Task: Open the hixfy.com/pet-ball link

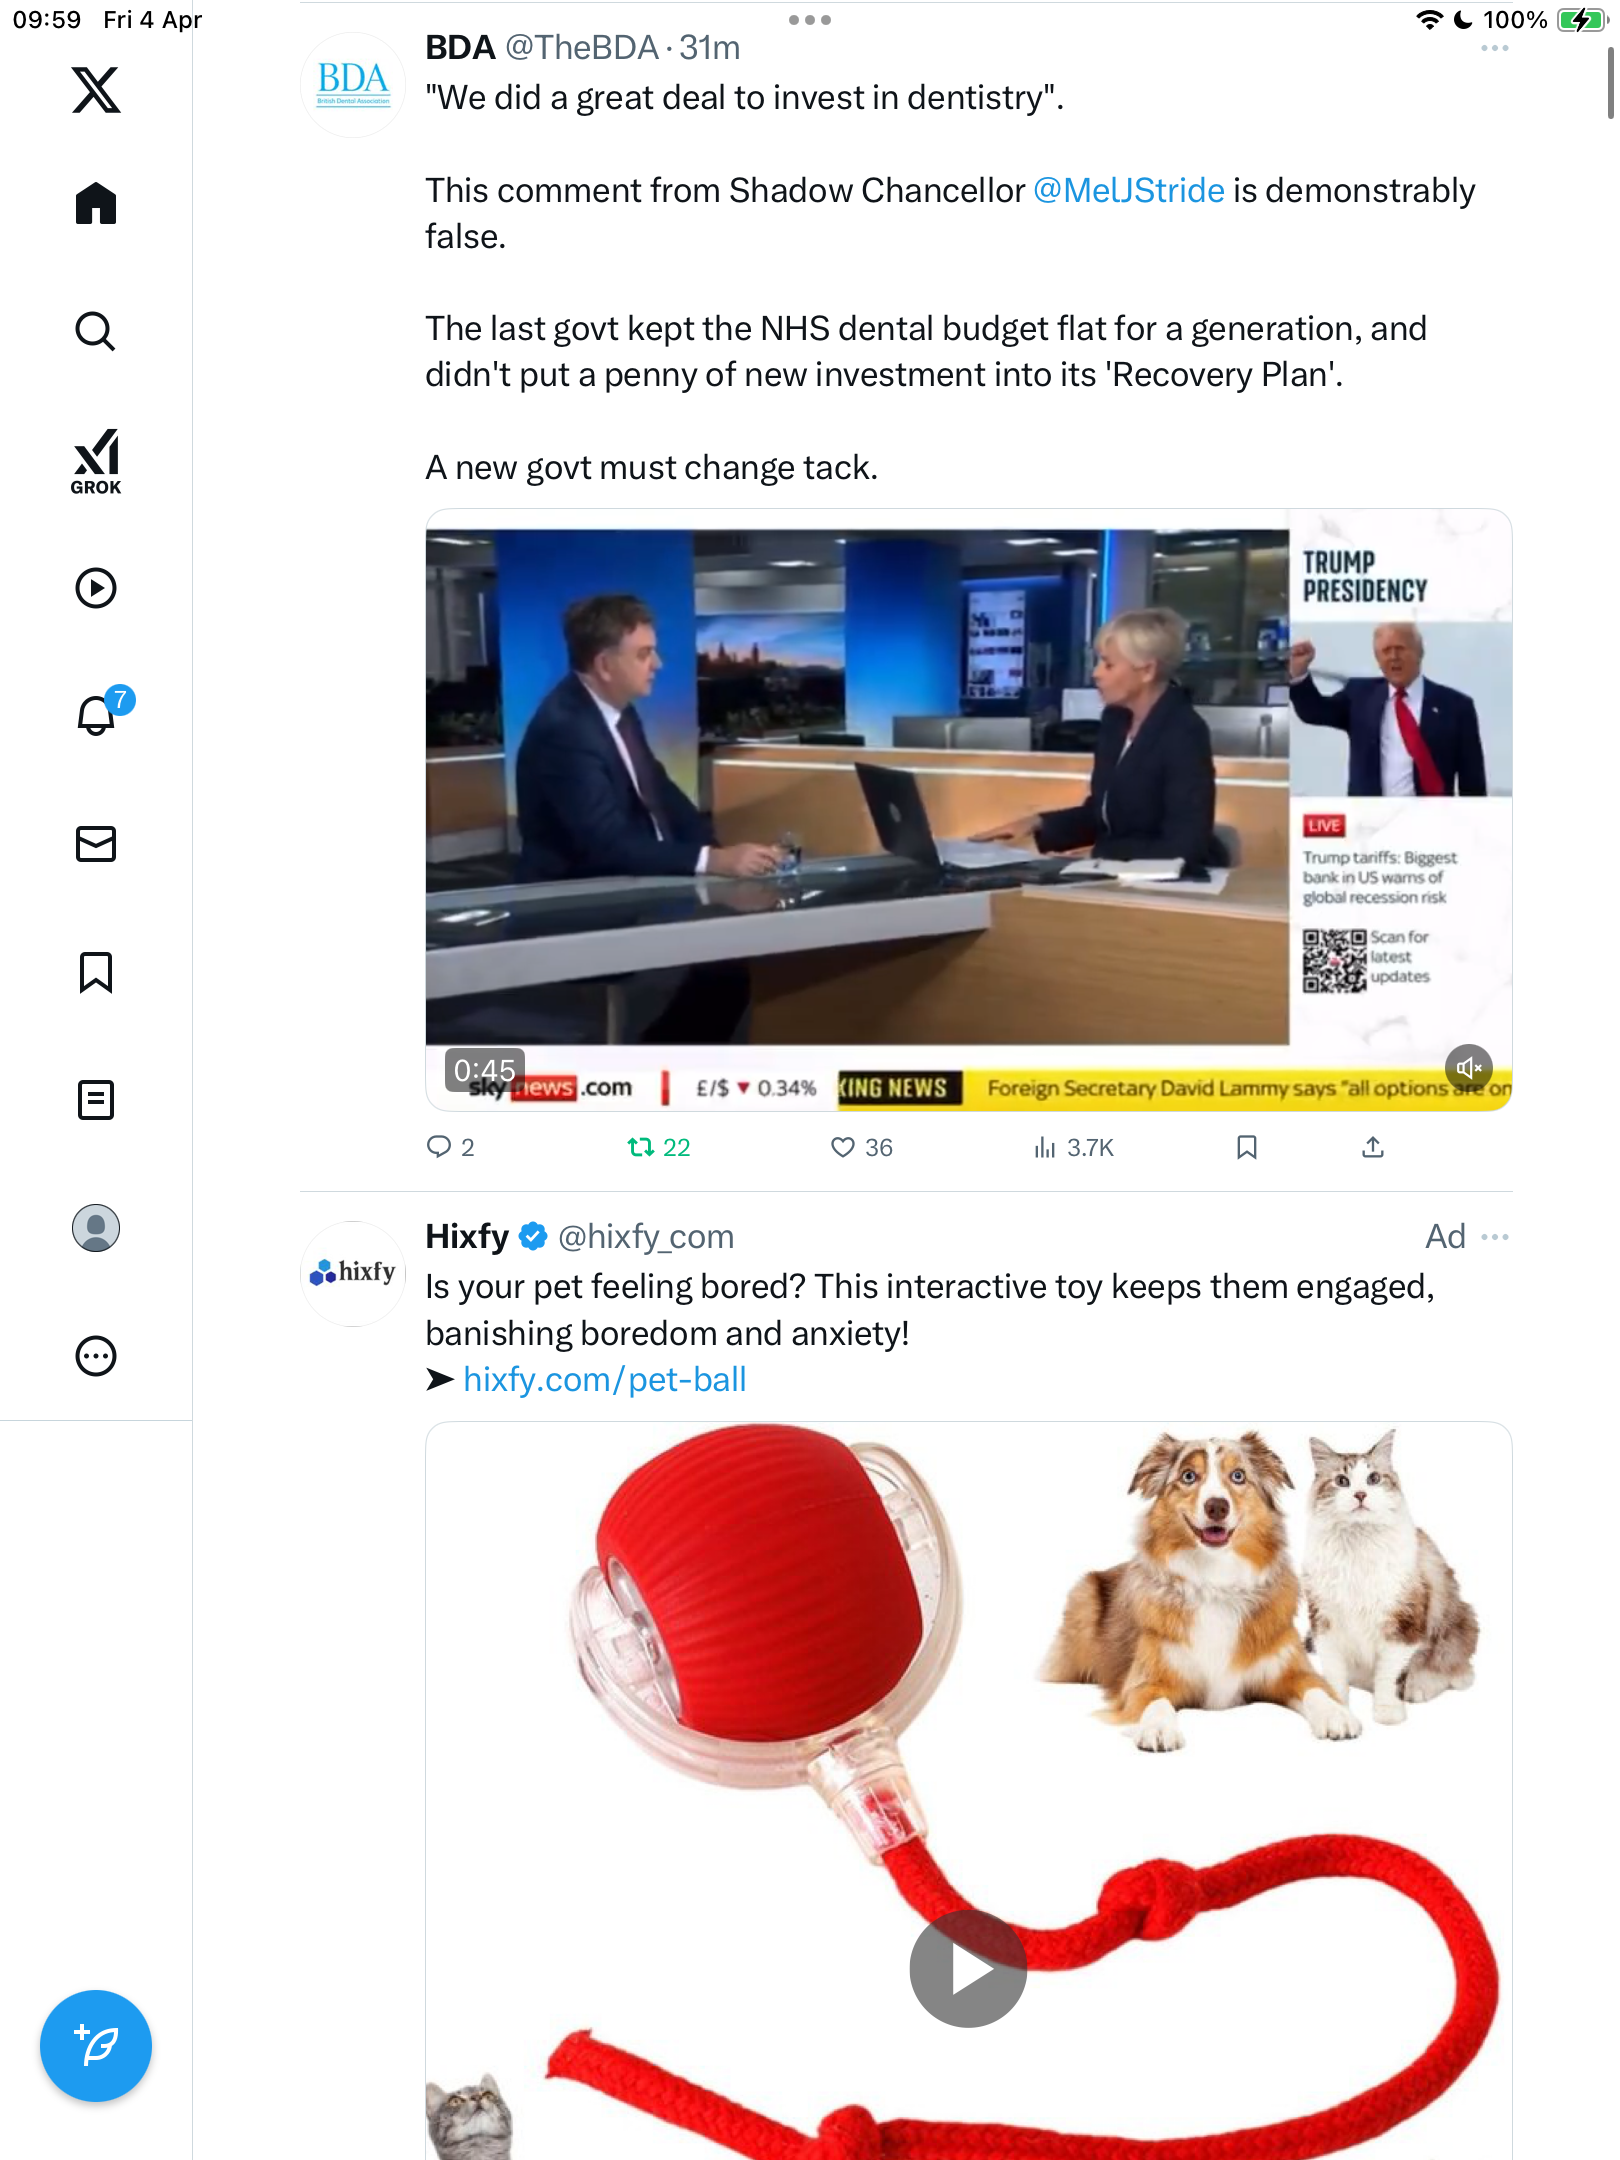Action: pos(604,1380)
